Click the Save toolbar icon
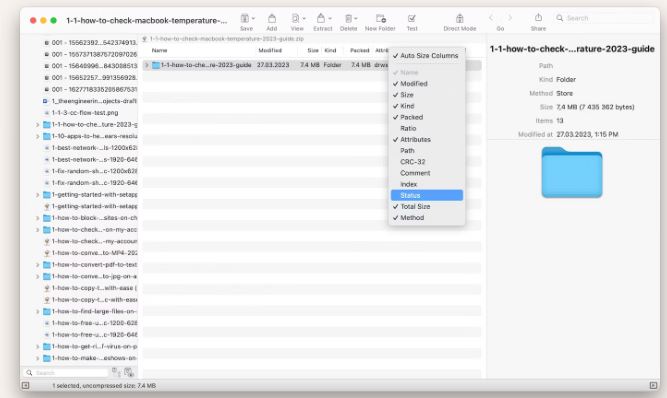This screenshot has width=667, height=398. (x=245, y=18)
